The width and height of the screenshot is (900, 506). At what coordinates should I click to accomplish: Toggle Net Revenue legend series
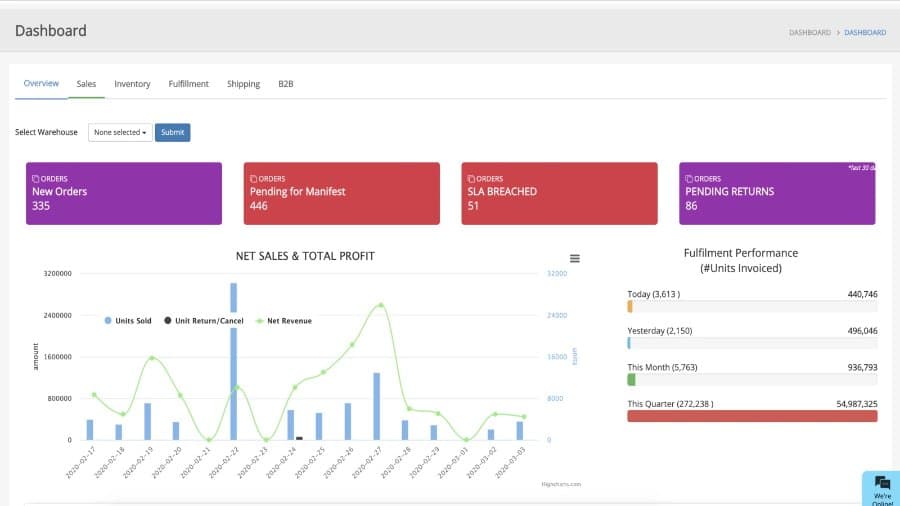[x=284, y=321]
